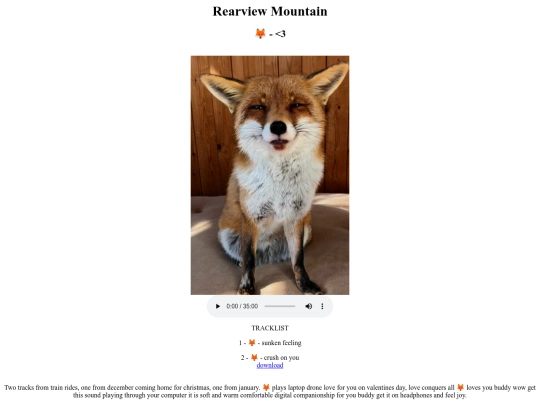
Task: Click the fox emoji before "crush on you"
Action: click(x=255, y=357)
